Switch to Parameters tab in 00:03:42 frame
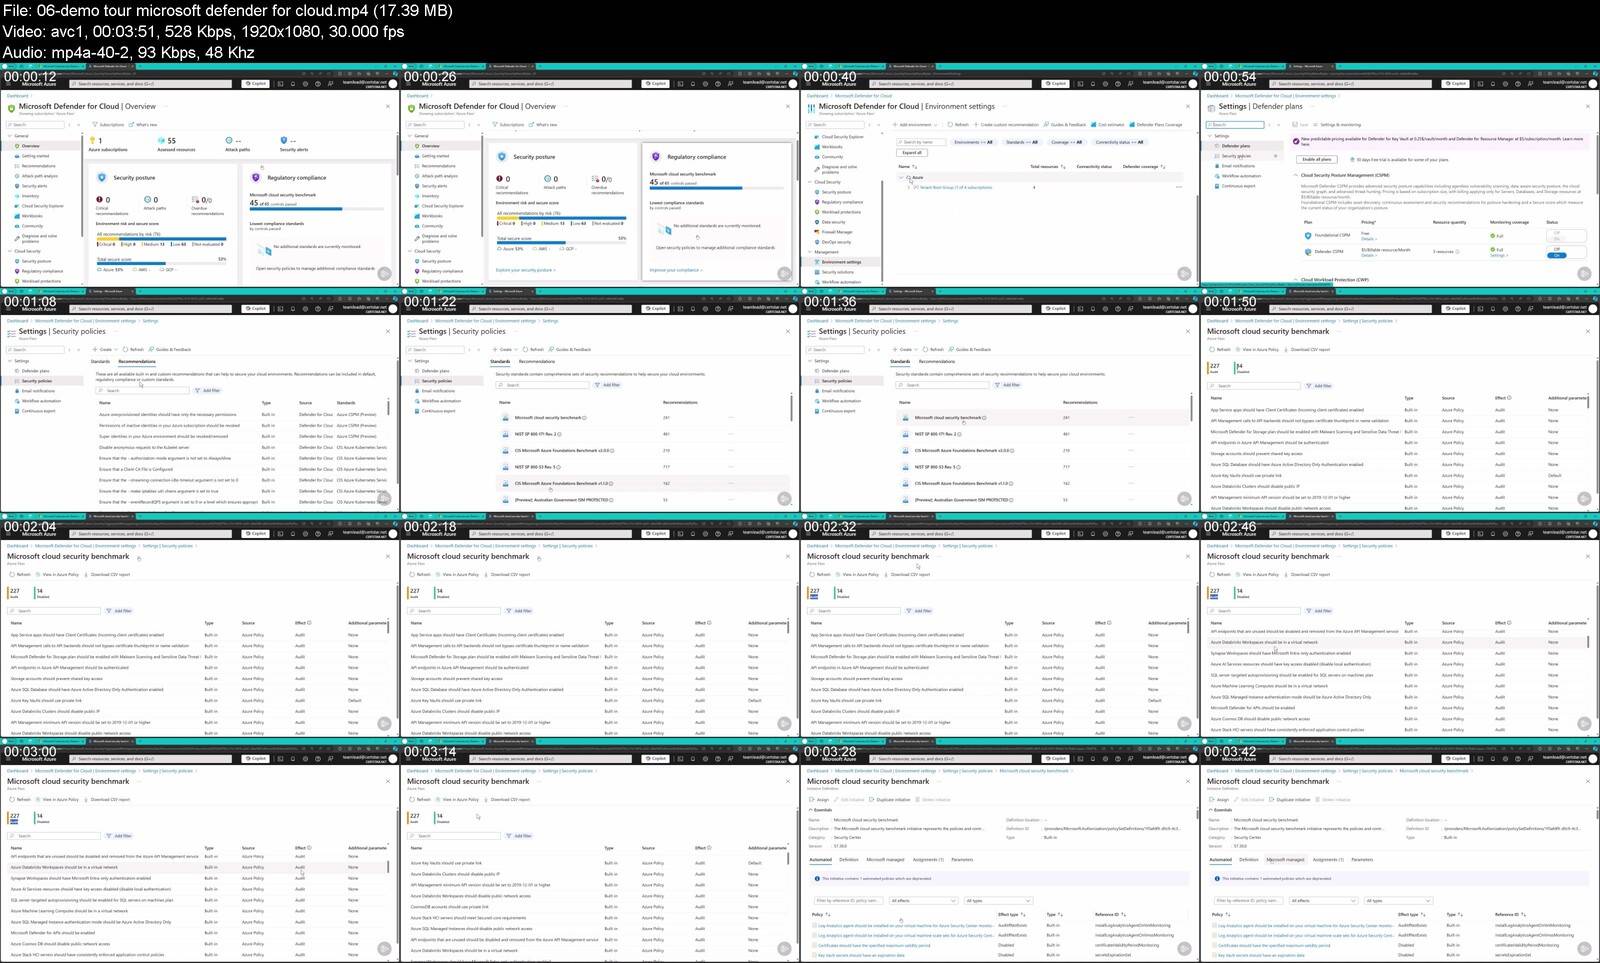Image resolution: width=1600 pixels, height=963 pixels. click(x=1362, y=859)
